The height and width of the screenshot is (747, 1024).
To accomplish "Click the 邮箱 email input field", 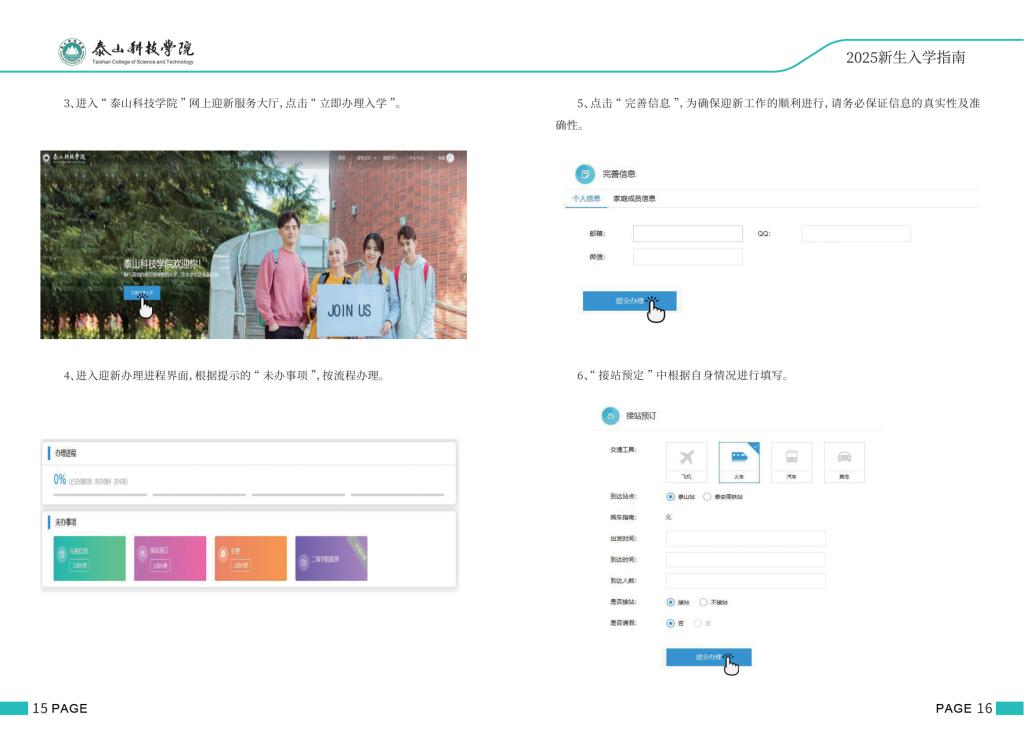I will click(687, 234).
